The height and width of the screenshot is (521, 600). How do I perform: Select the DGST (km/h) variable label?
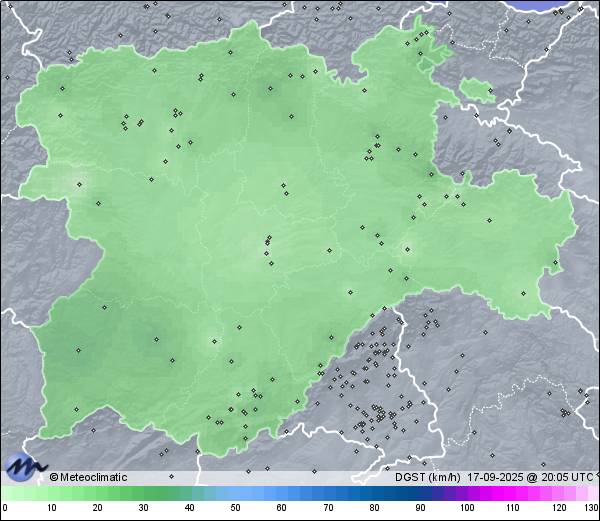(x=428, y=477)
